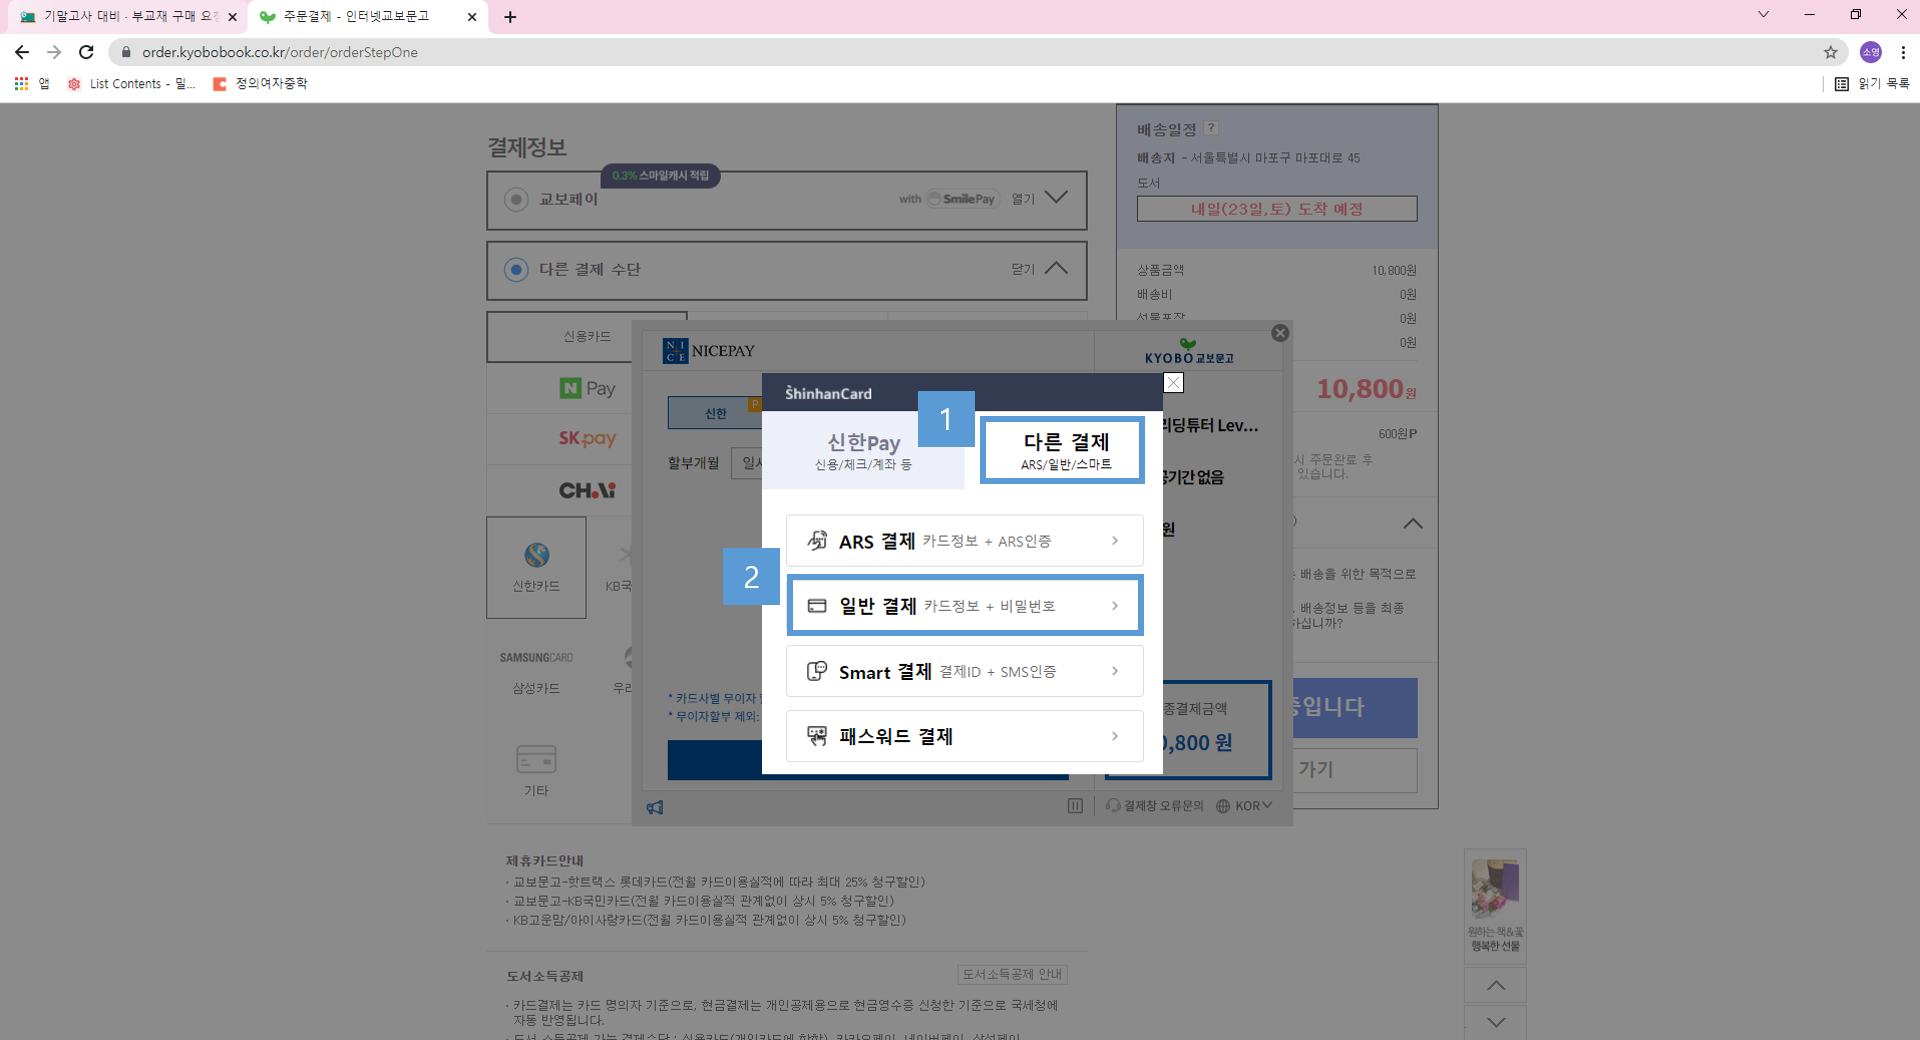Choose 패스워드 결제 option

[965, 736]
